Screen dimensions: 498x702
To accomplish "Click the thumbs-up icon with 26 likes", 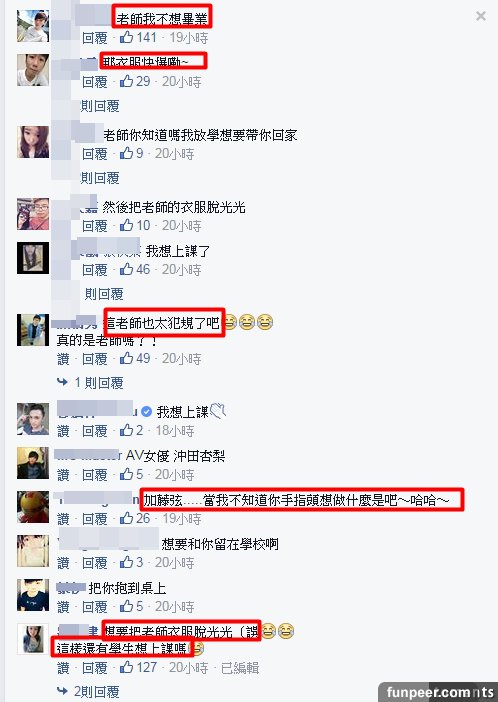I will (x=126, y=518).
